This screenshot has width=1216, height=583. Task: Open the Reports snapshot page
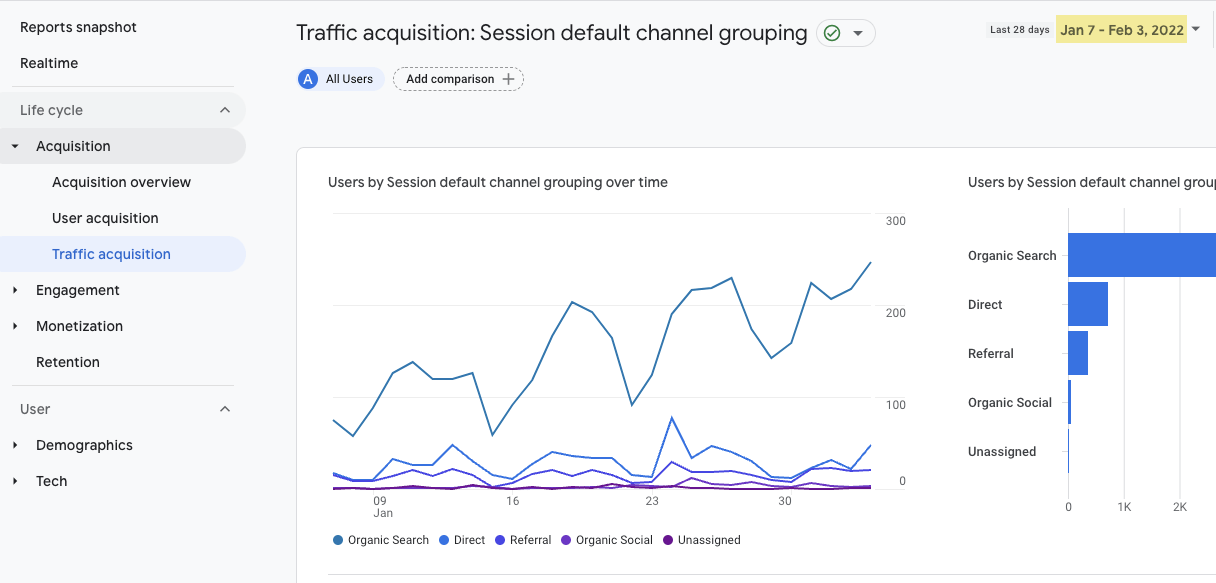coord(78,27)
